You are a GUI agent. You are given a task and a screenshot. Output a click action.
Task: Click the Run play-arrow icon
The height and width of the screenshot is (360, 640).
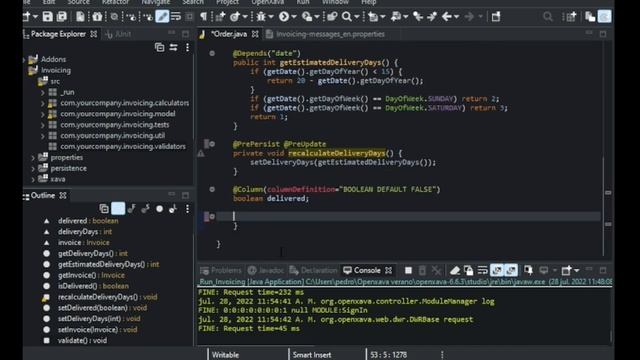[284, 17]
